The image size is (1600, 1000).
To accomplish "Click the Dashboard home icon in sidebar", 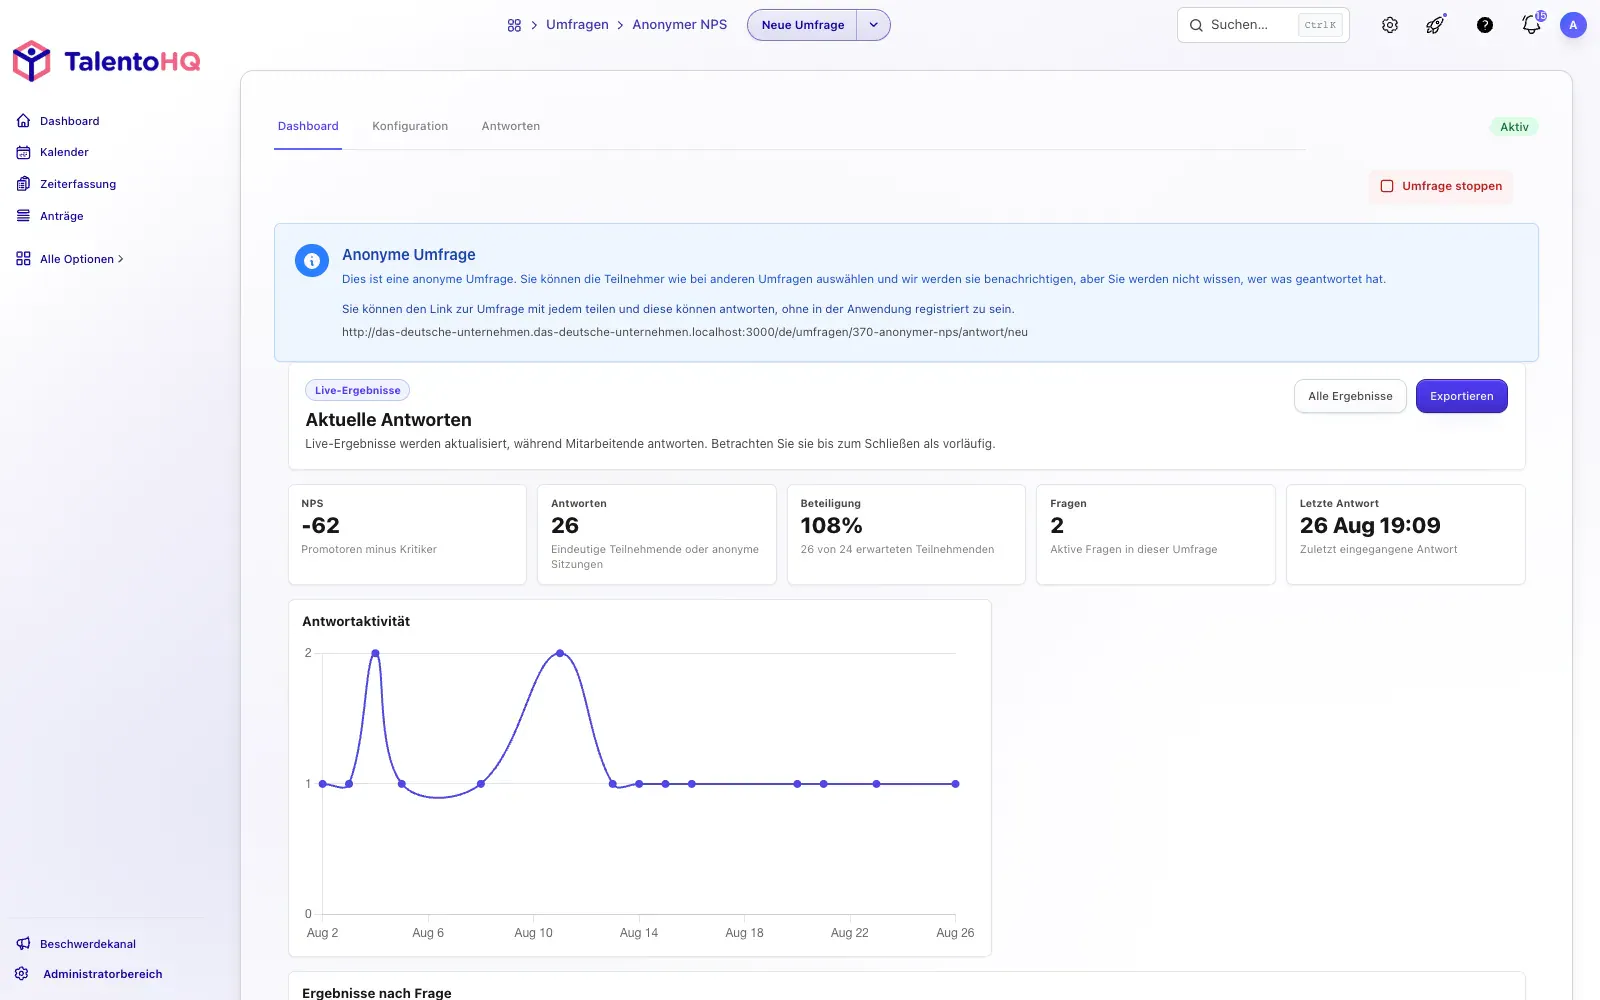I will point(23,121).
